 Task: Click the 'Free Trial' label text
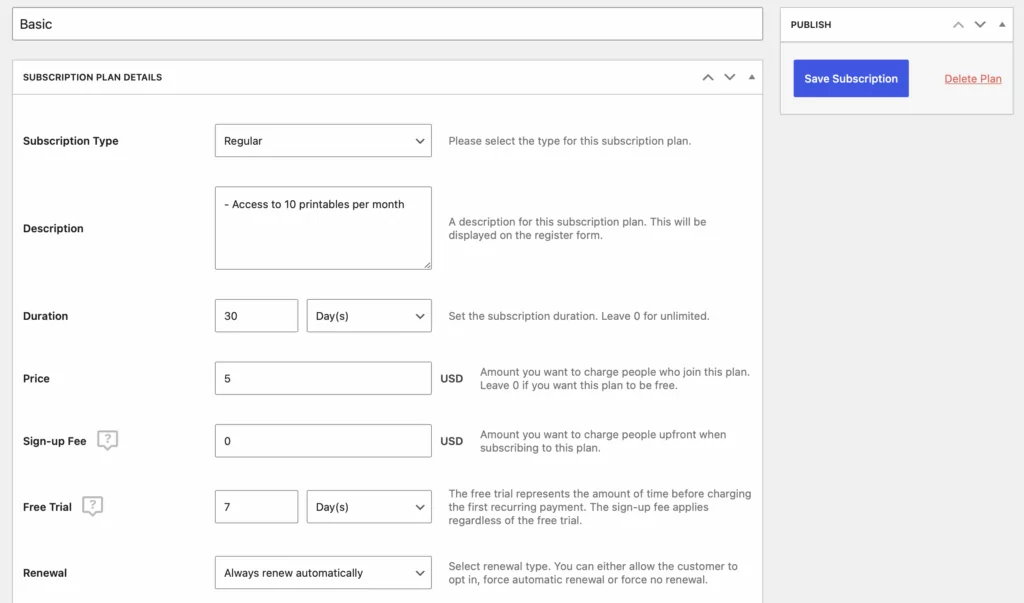(47, 506)
